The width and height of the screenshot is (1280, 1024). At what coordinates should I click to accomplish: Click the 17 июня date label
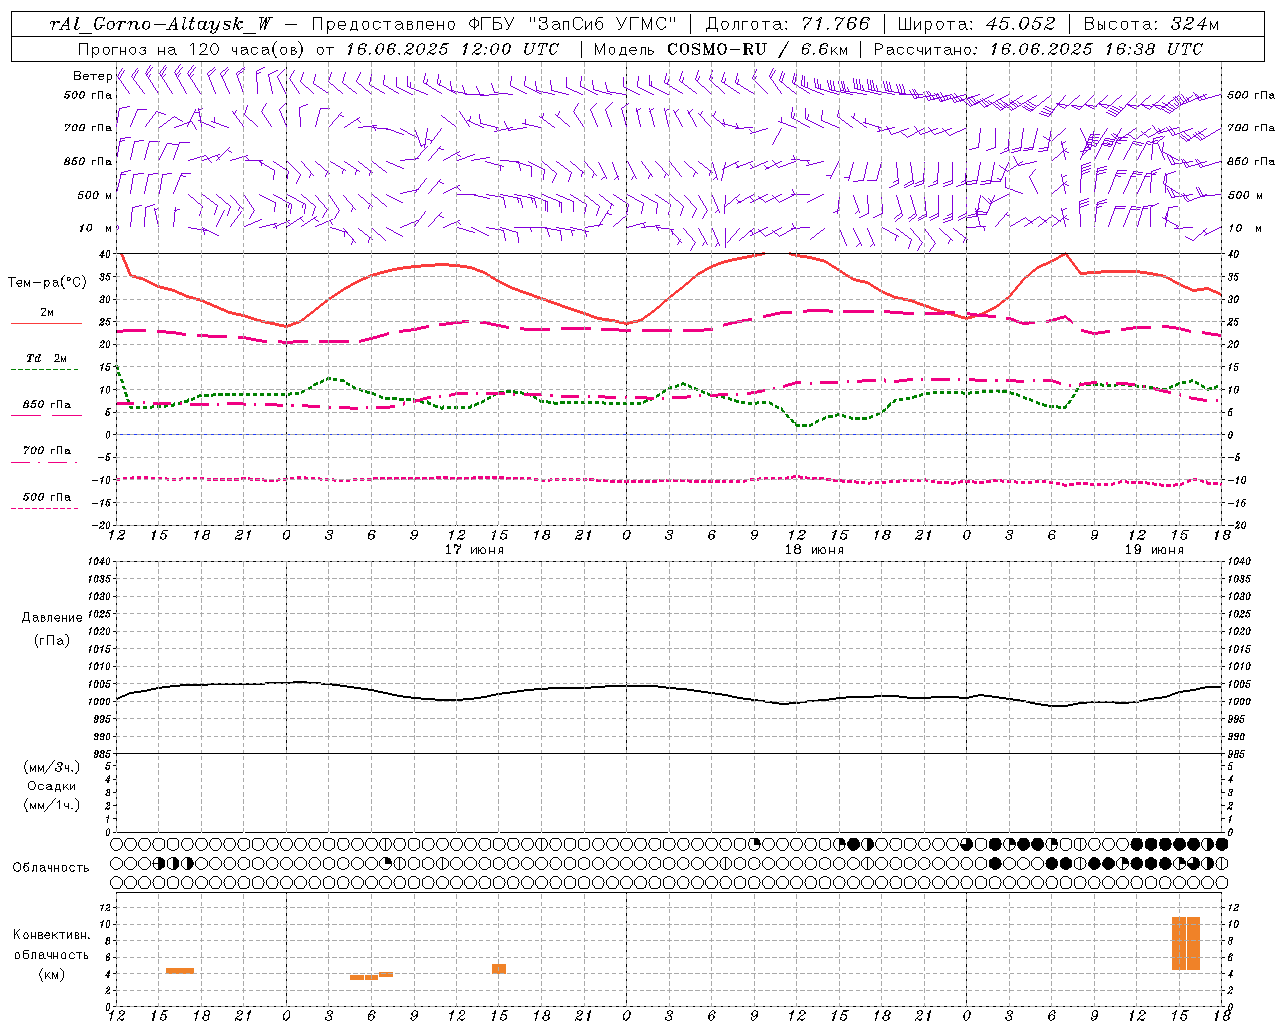pos(474,550)
